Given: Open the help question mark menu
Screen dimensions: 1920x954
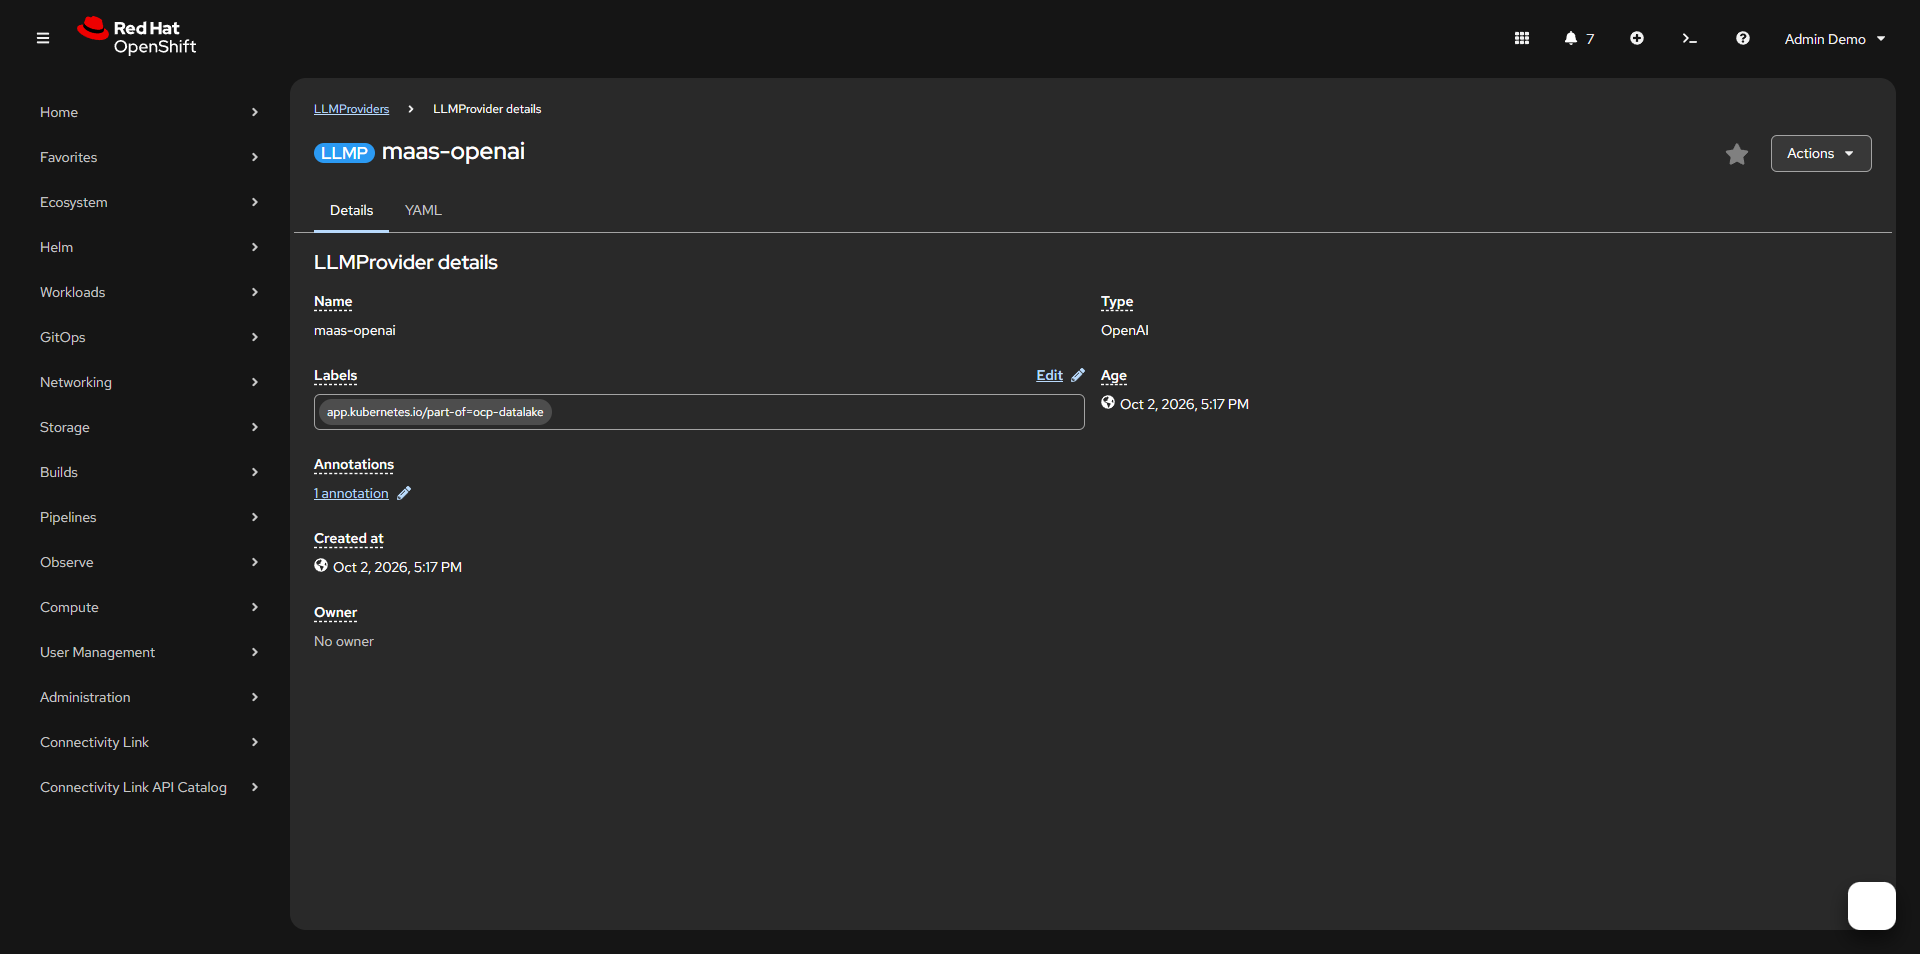Looking at the screenshot, I should [1743, 38].
